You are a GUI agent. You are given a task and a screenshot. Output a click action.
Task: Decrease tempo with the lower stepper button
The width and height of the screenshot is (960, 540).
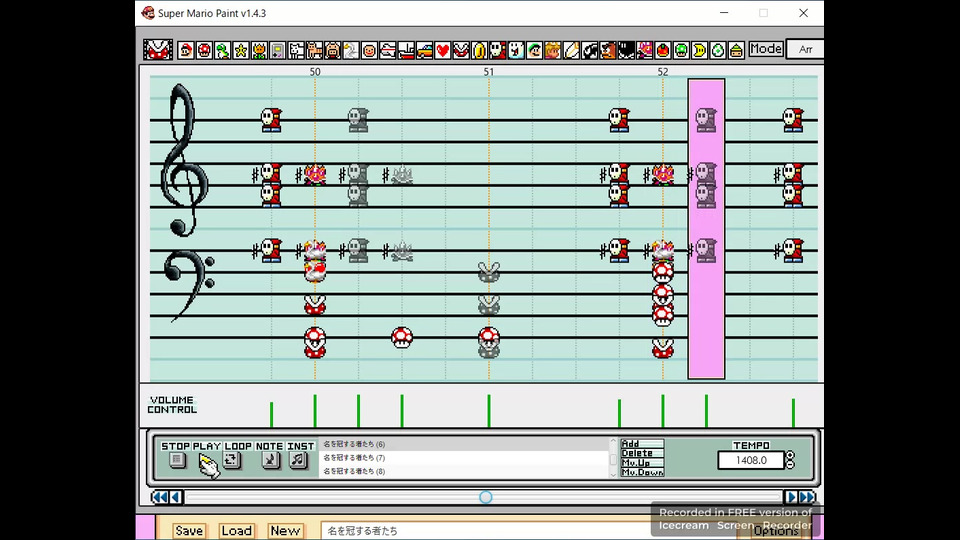pos(790,464)
